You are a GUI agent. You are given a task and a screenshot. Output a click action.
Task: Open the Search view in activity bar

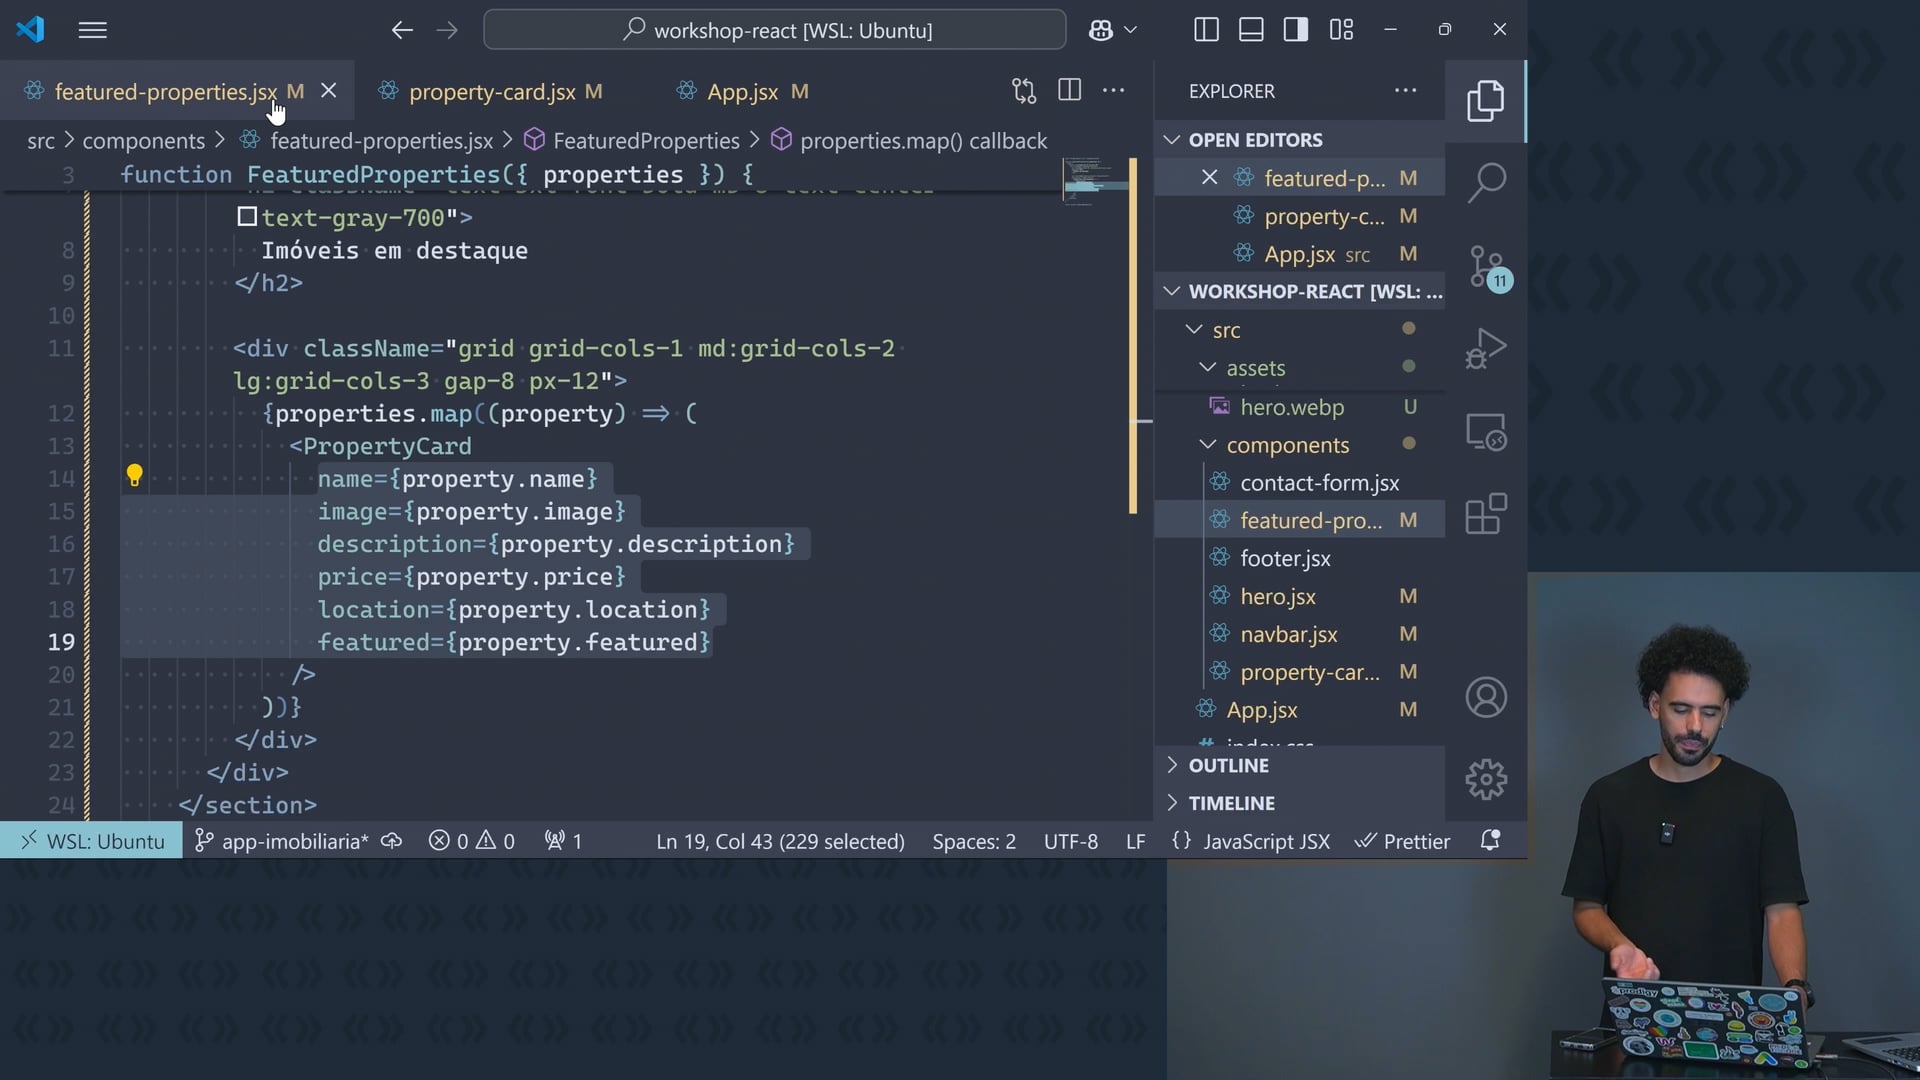click(1486, 182)
